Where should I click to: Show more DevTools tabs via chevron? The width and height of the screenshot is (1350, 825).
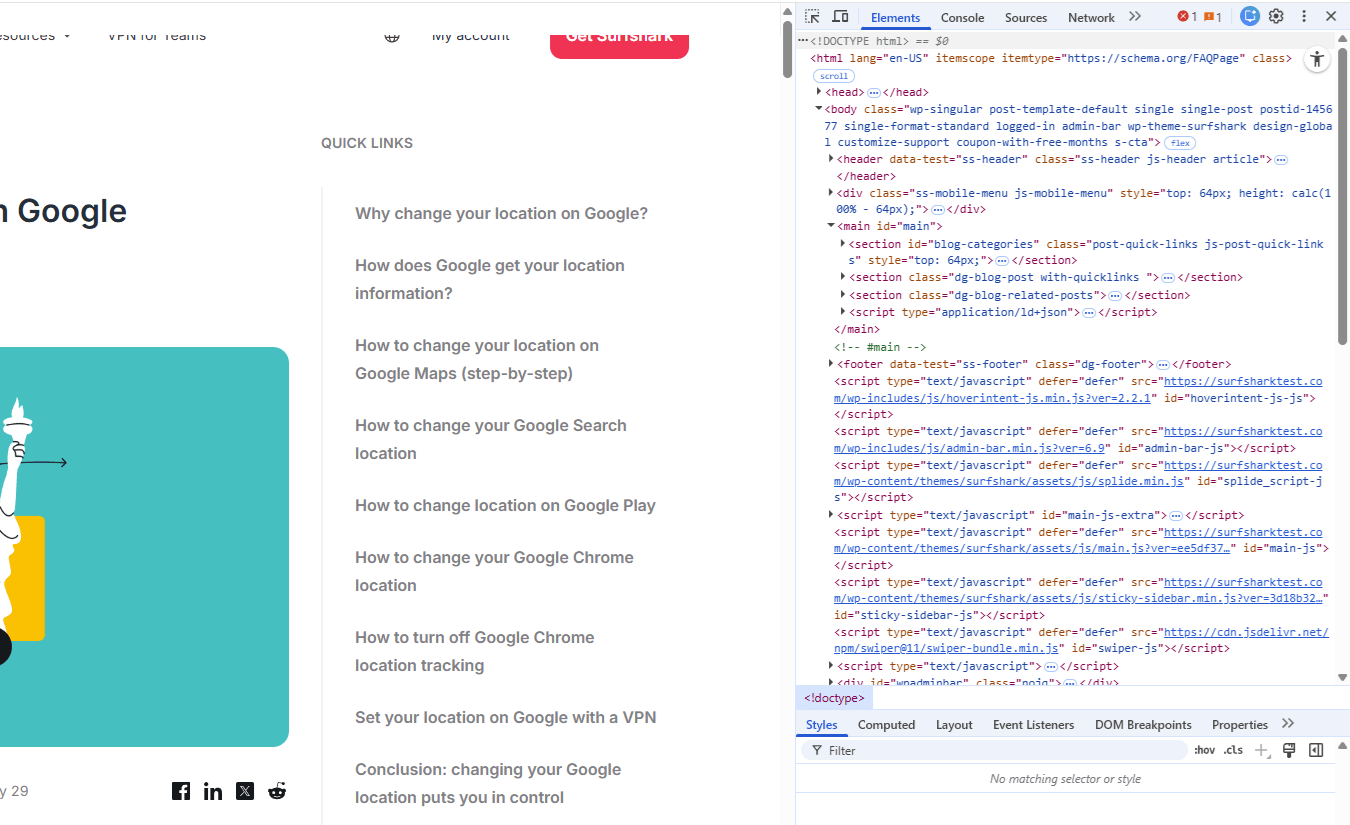click(1135, 17)
